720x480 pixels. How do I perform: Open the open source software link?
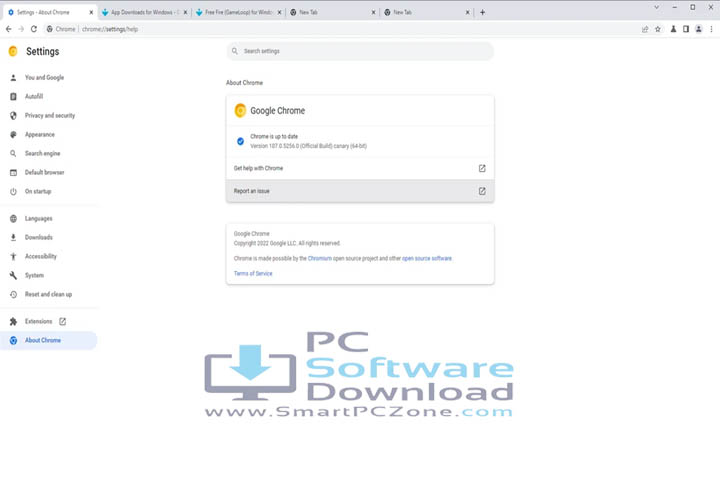[x=427, y=259]
